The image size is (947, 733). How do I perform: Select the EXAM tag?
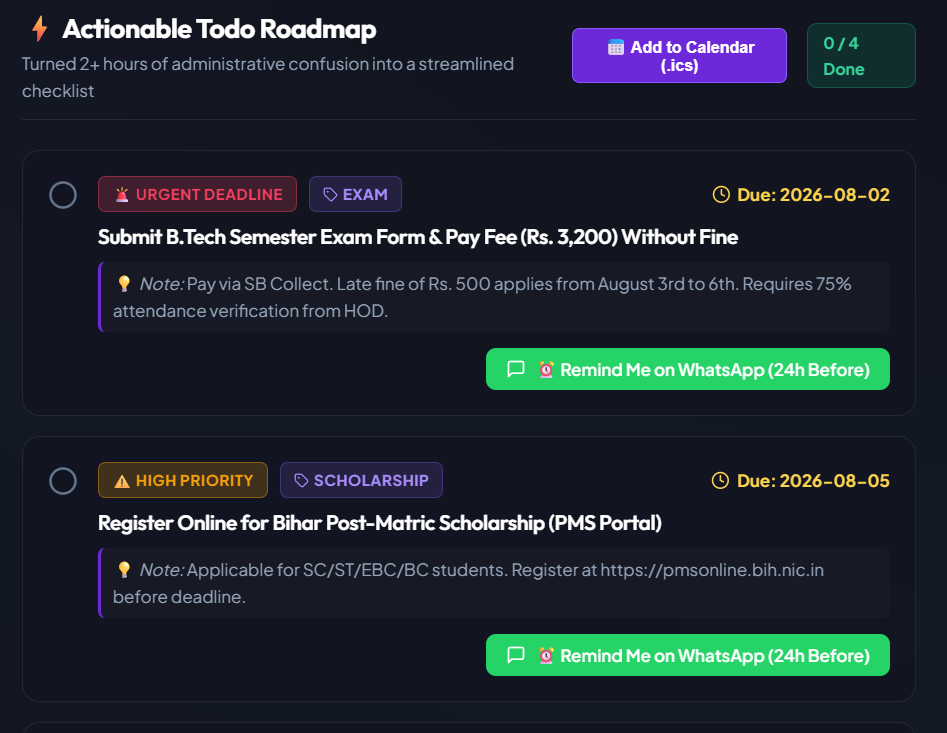coord(355,194)
